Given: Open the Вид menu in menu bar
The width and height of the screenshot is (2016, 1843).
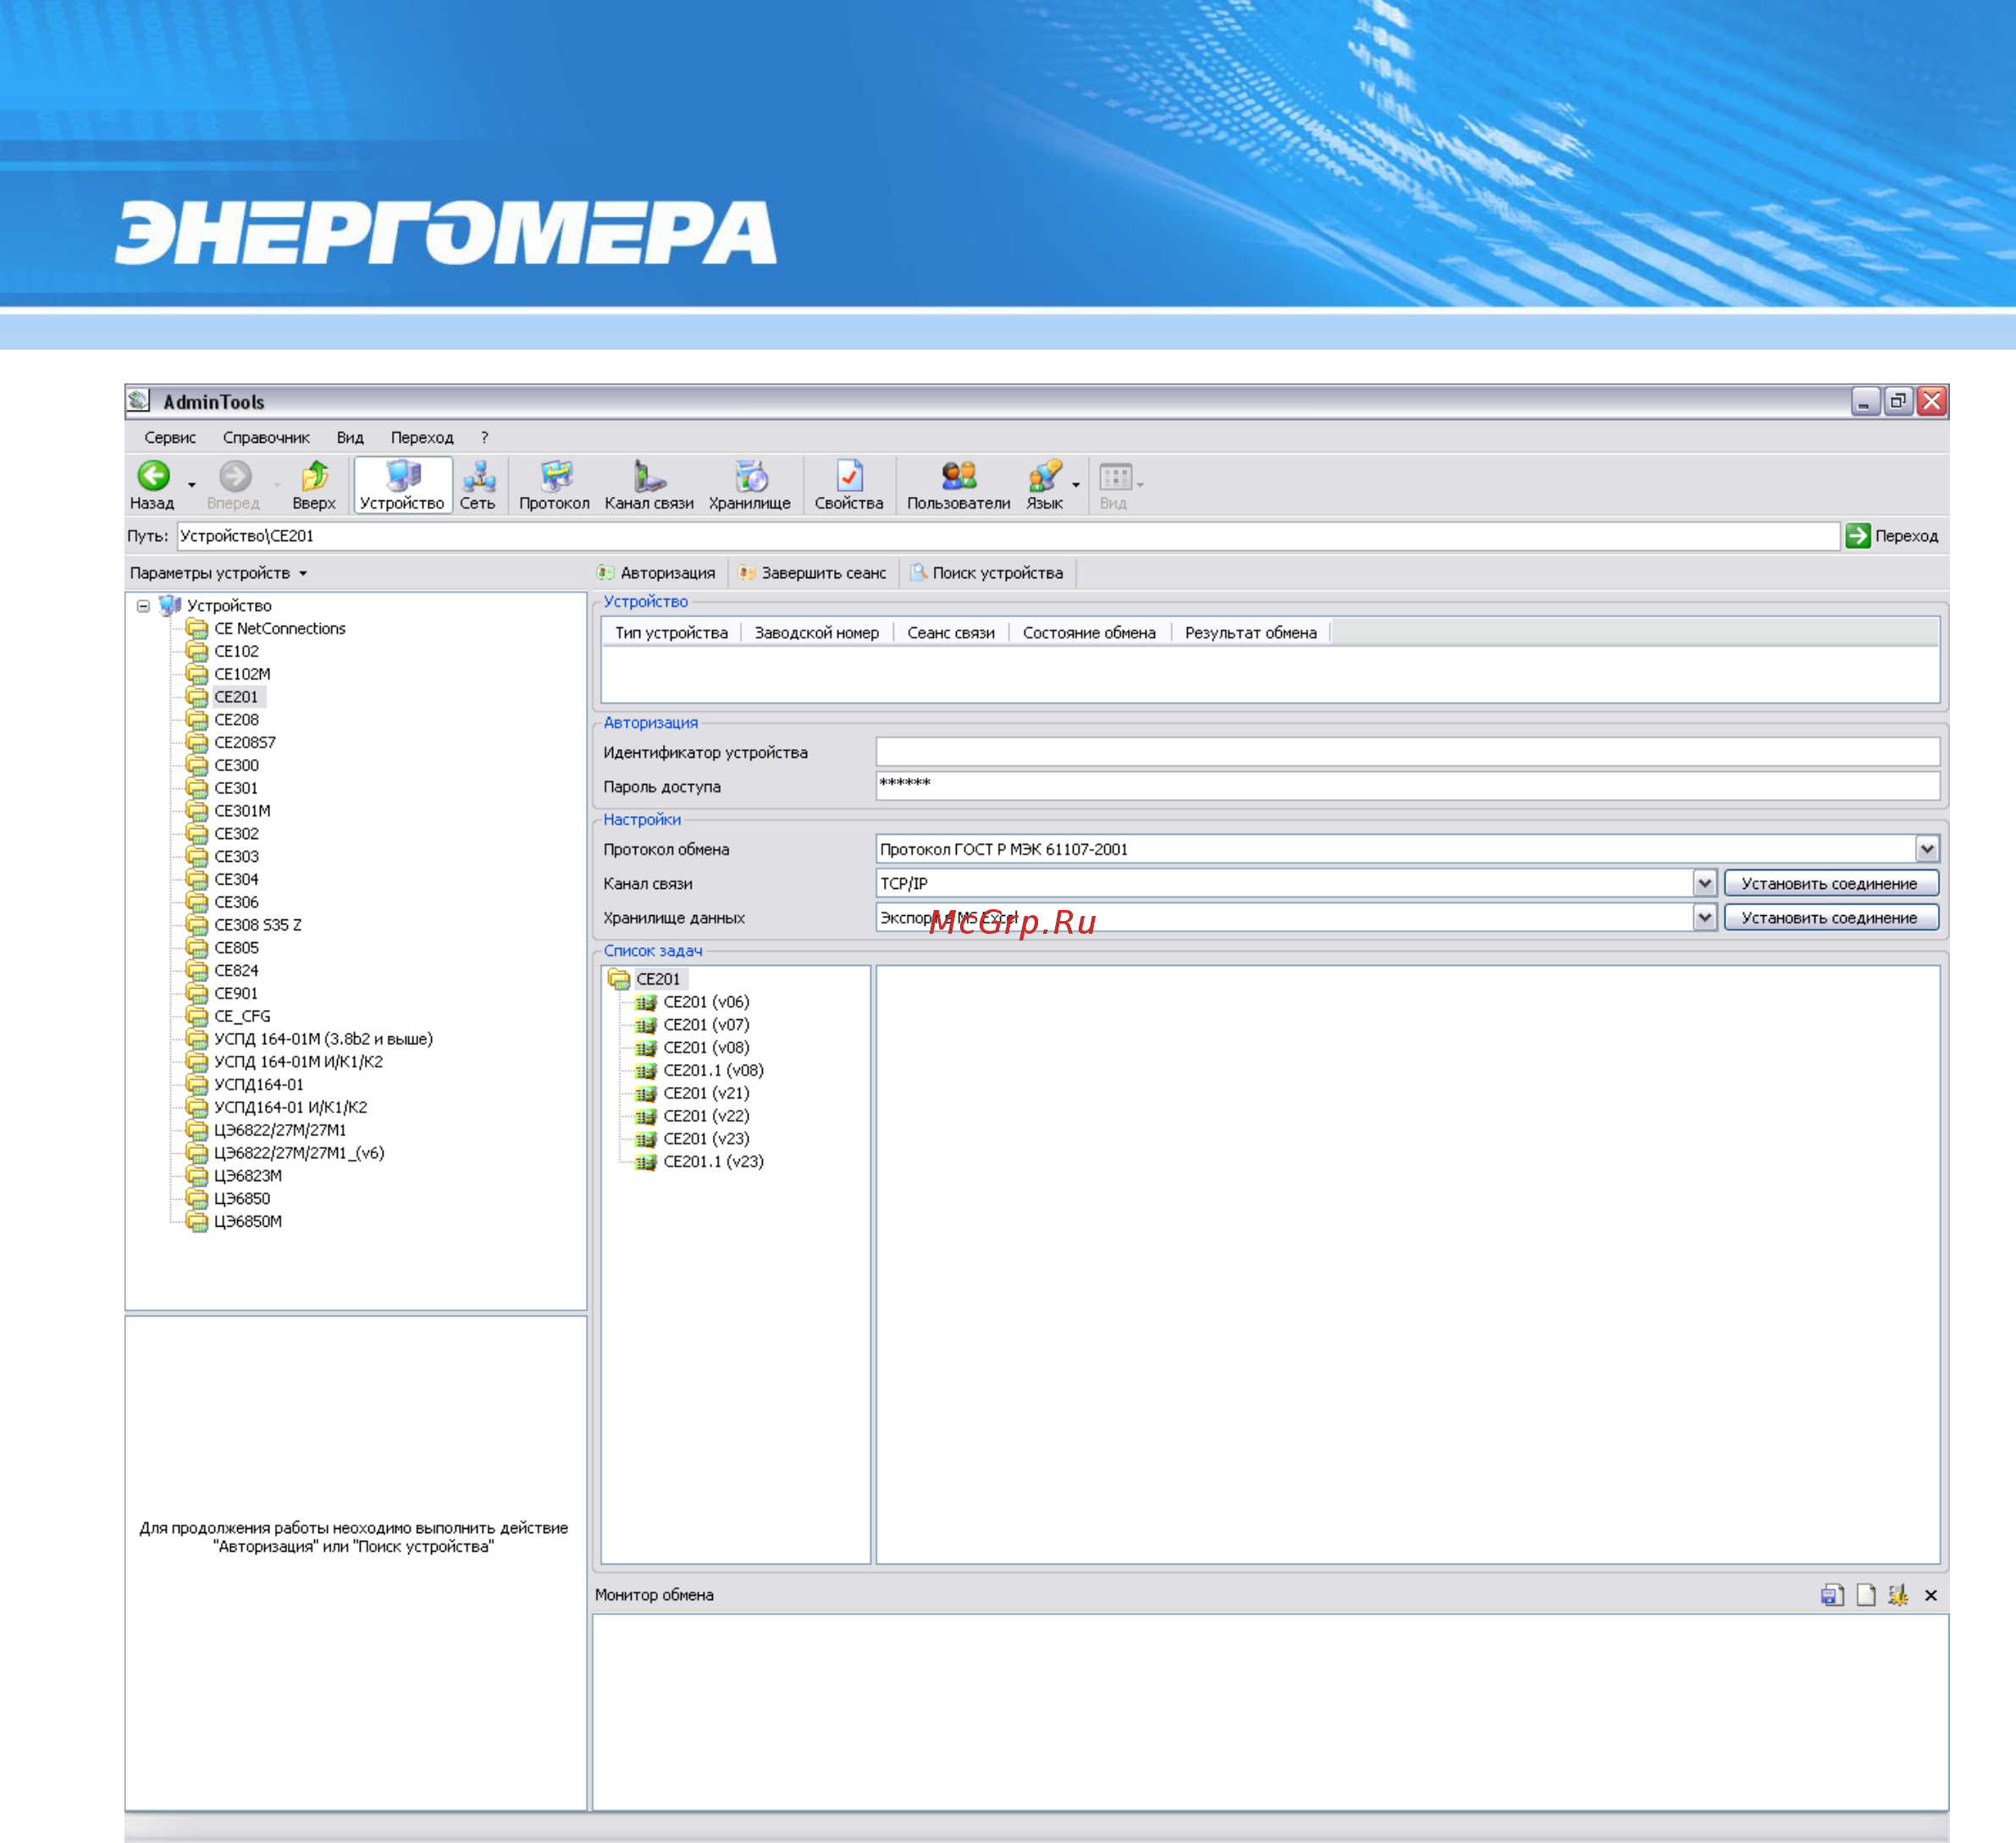Looking at the screenshot, I should coord(350,437).
